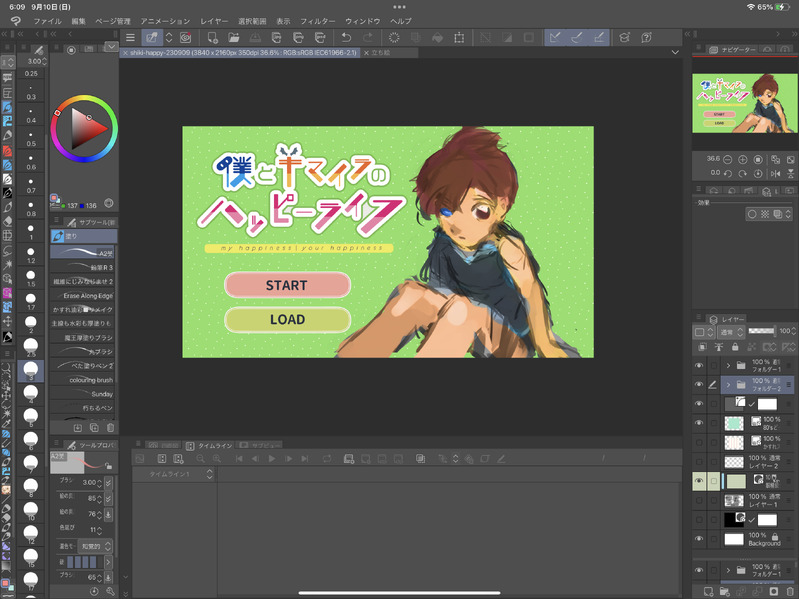799x599 pixels.
Task: Open the 編集 menu
Action: tap(78, 21)
